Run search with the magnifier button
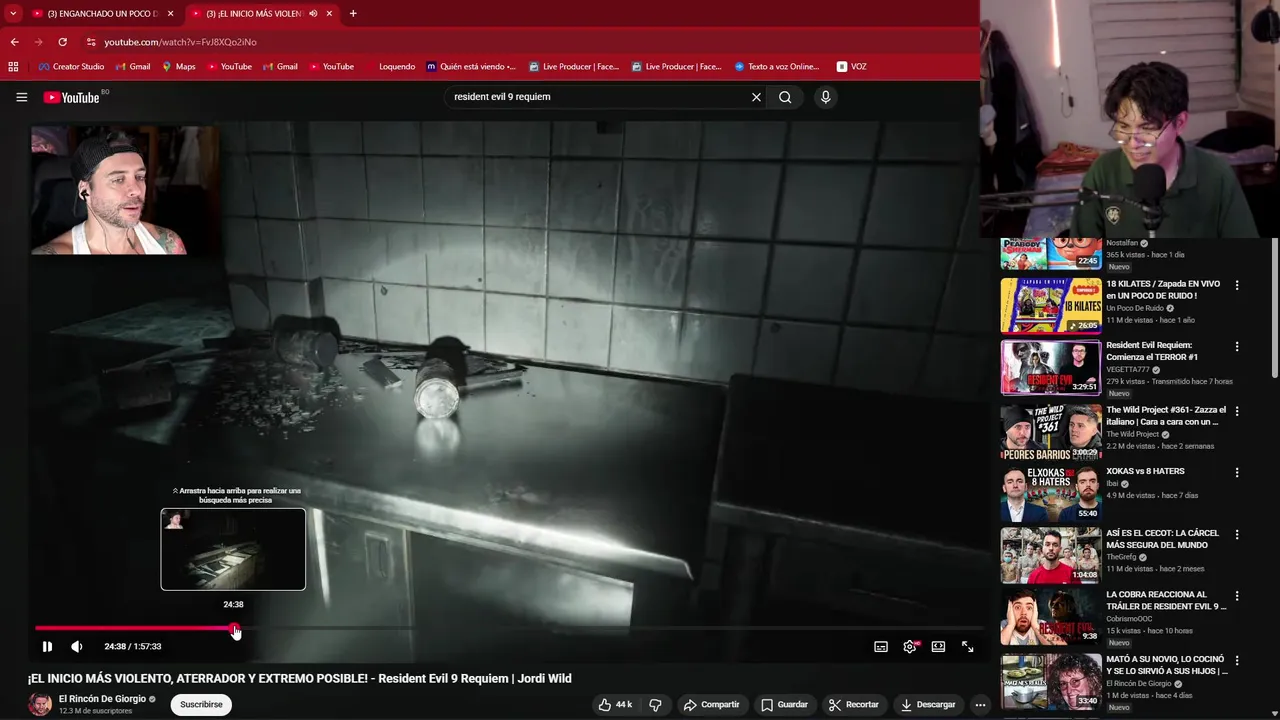Screen dimensions: 1280x720 point(785,97)
